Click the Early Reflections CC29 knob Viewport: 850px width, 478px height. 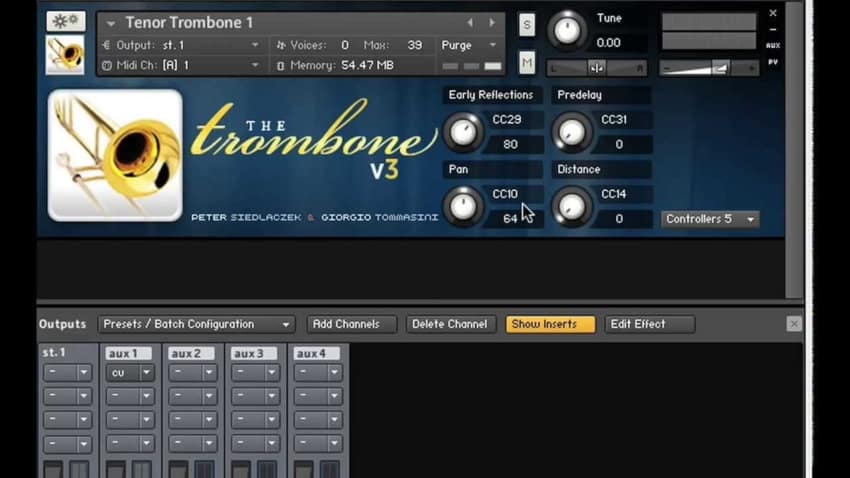click(462, 132)
